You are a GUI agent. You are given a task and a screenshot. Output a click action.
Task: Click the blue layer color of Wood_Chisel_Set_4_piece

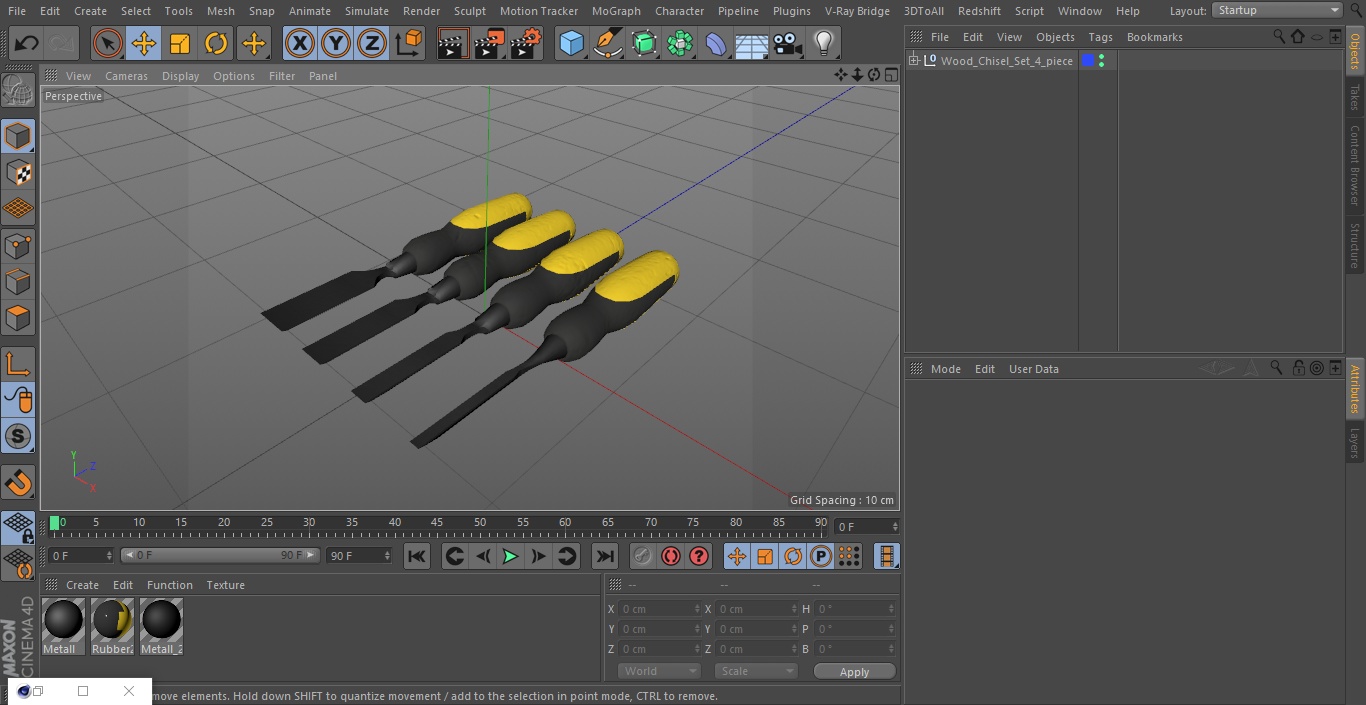(x=1088, y=61)
